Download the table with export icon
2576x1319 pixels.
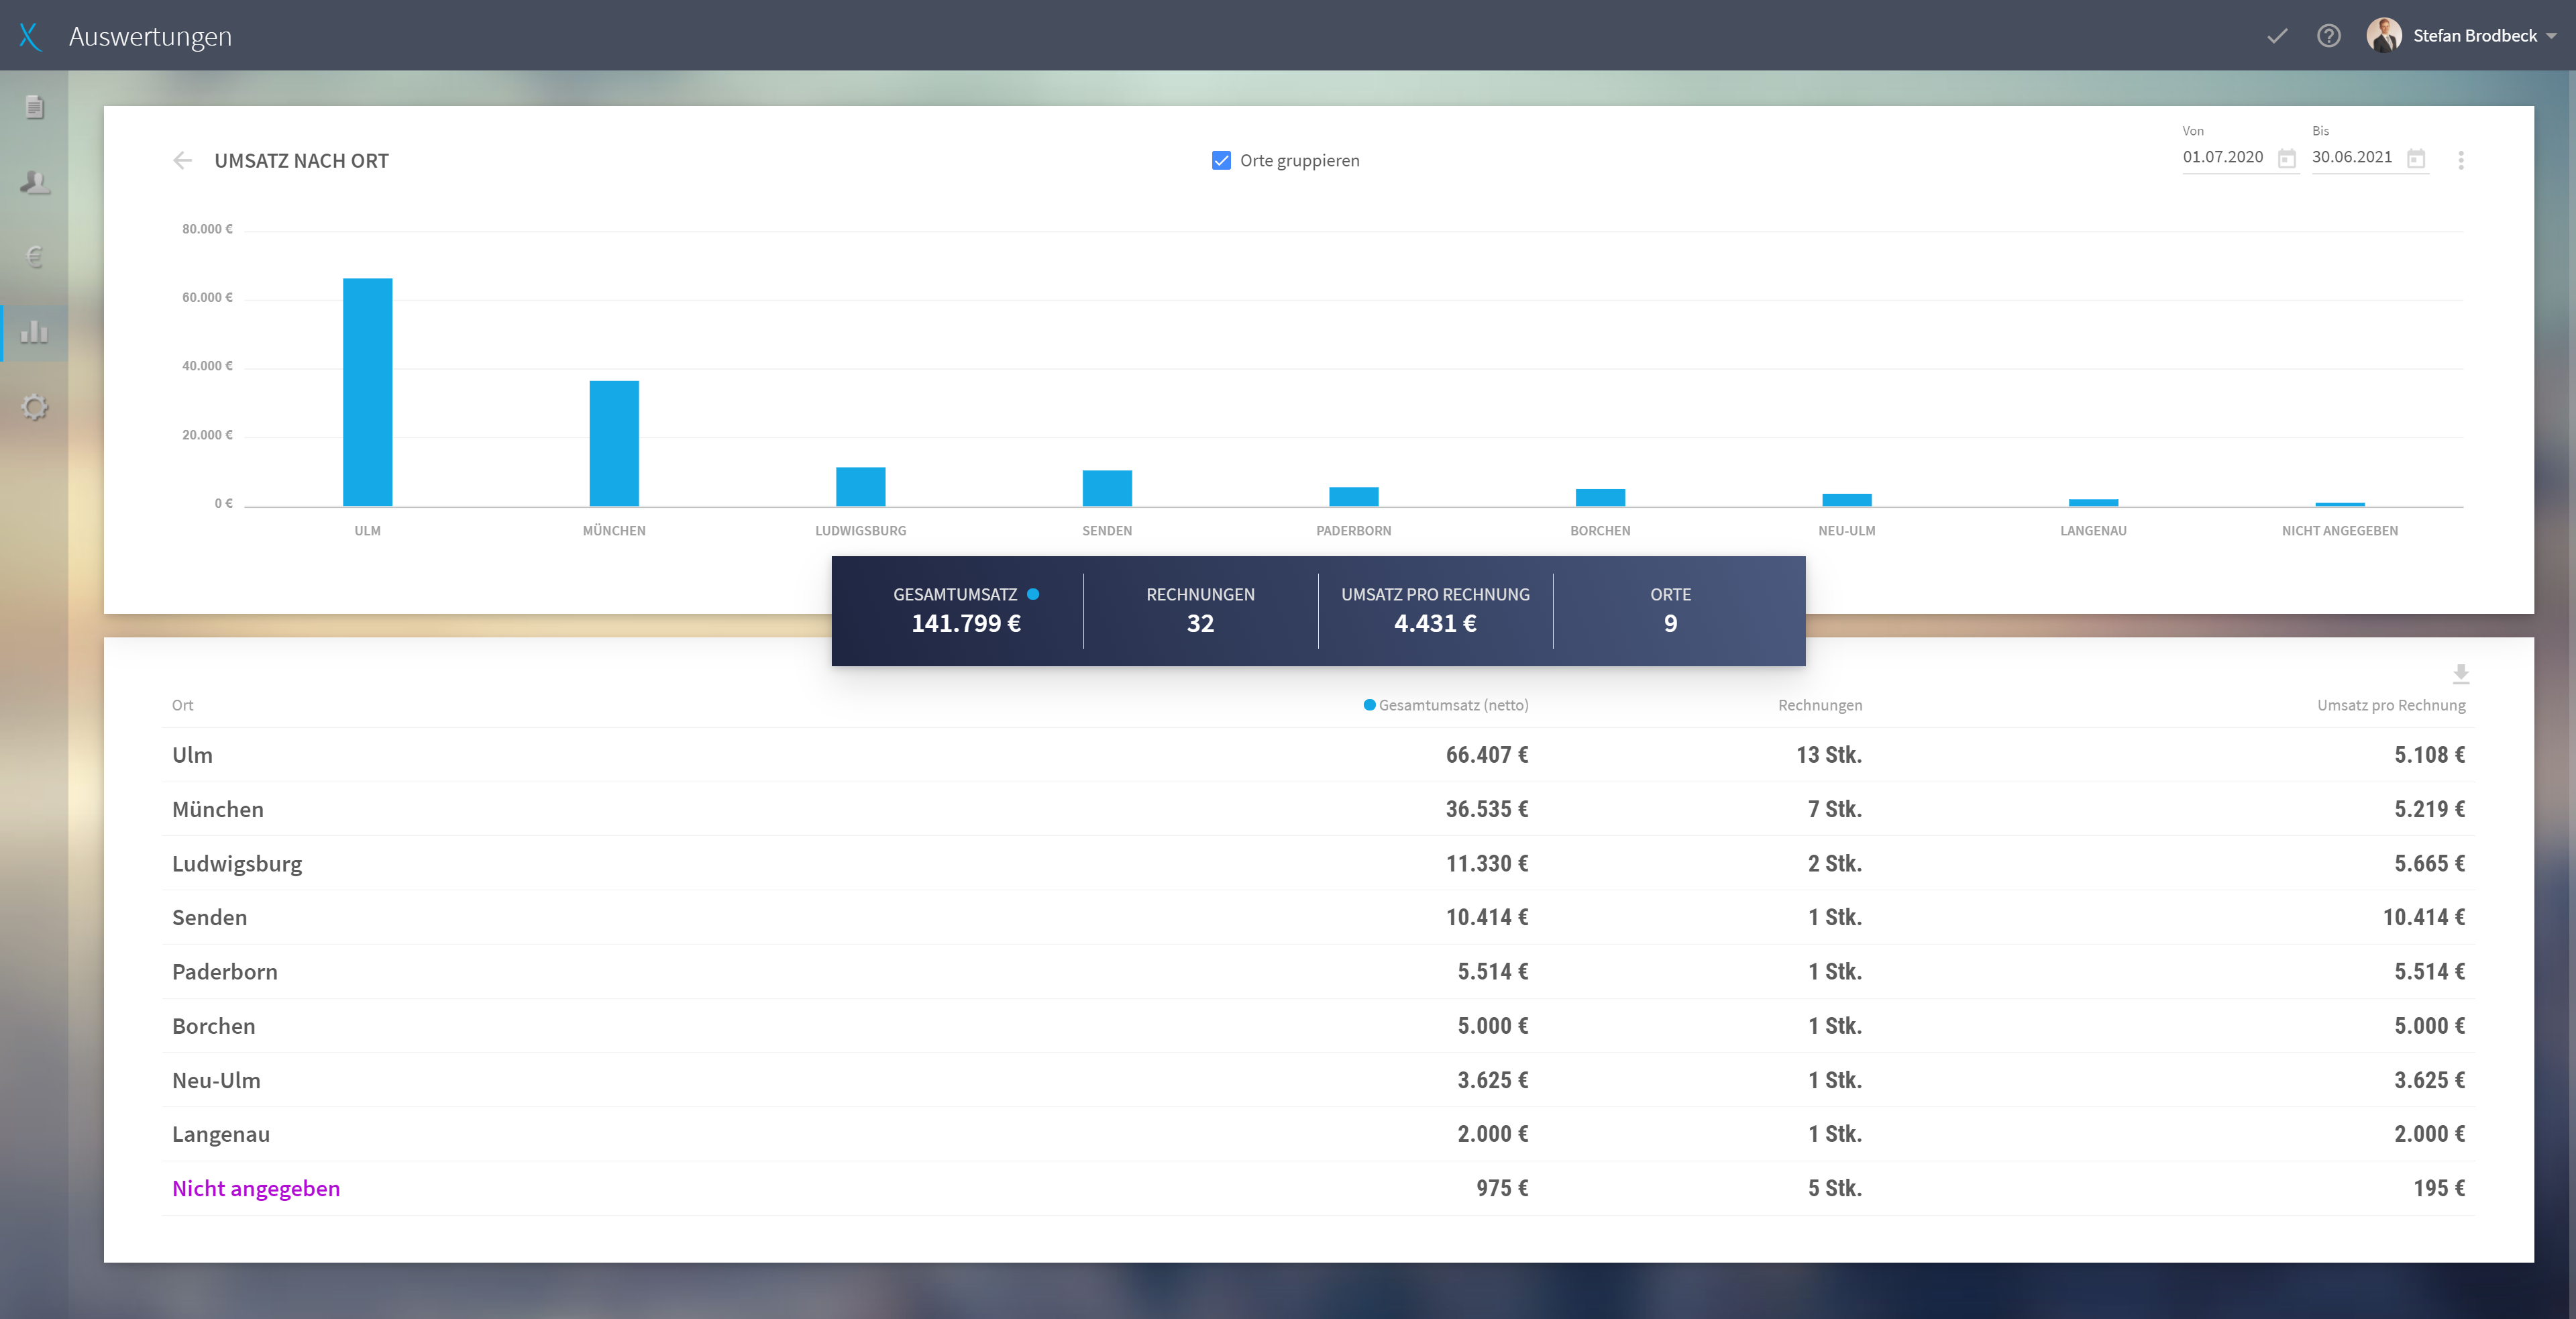pos(2461,674)
